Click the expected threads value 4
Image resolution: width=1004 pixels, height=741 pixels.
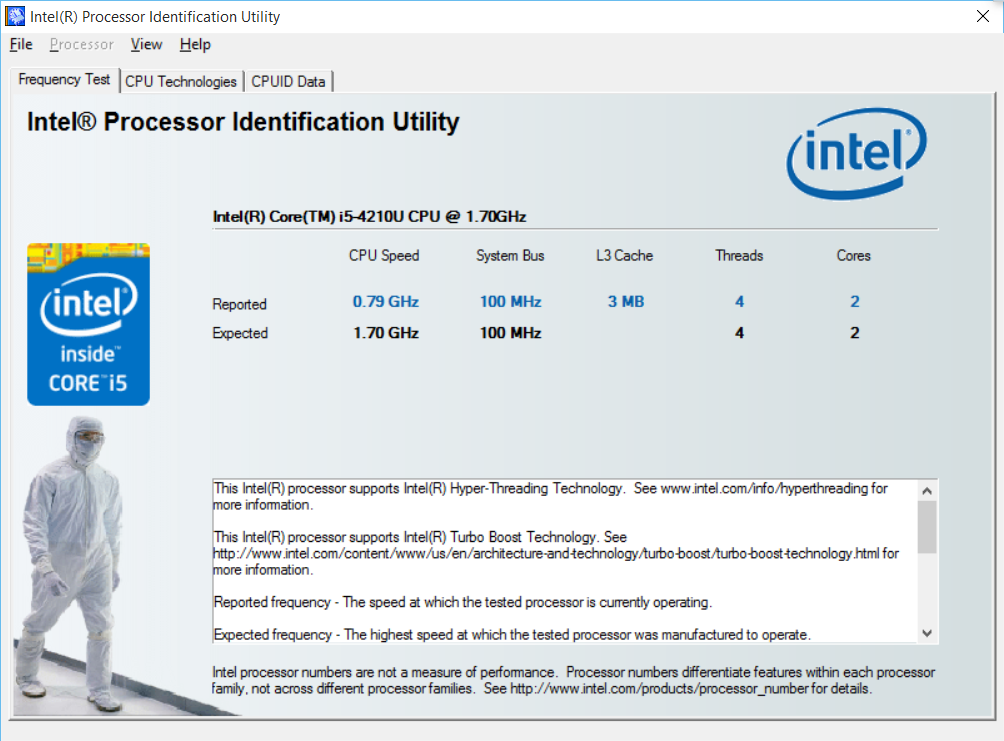pyautogui.click(x=740, y=333)
